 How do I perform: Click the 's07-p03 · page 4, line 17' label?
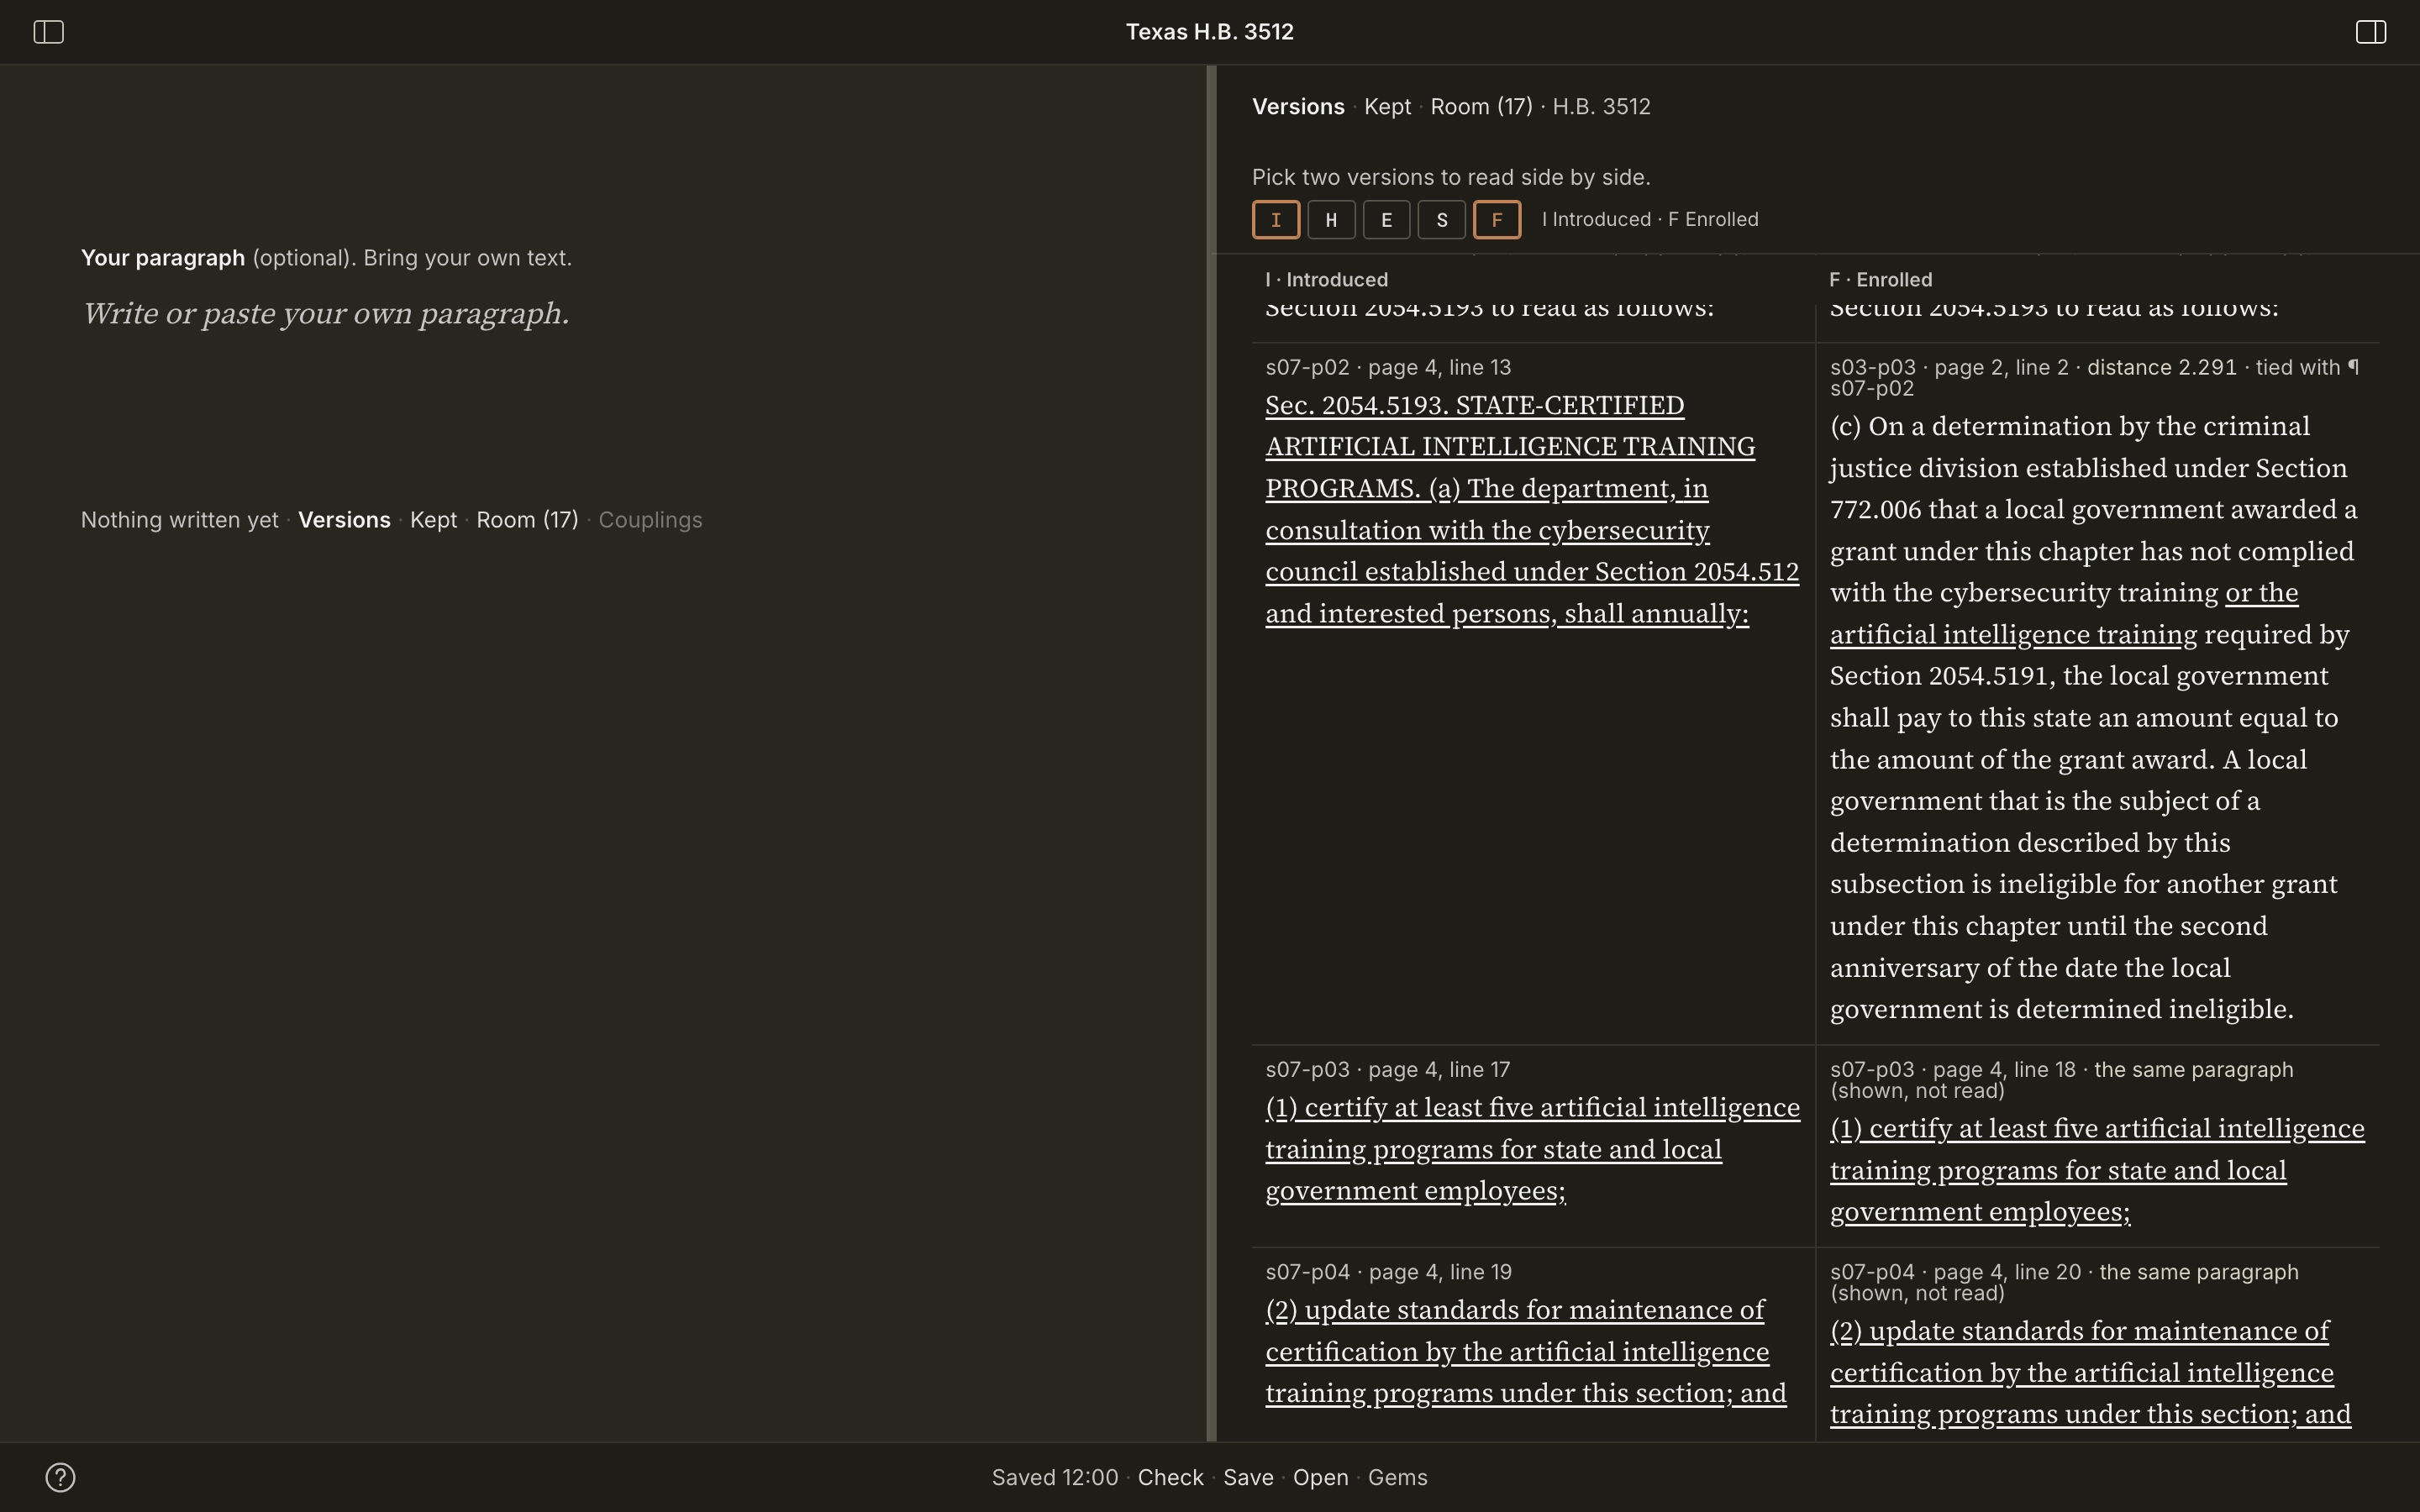click(x=1387, y=1069)
